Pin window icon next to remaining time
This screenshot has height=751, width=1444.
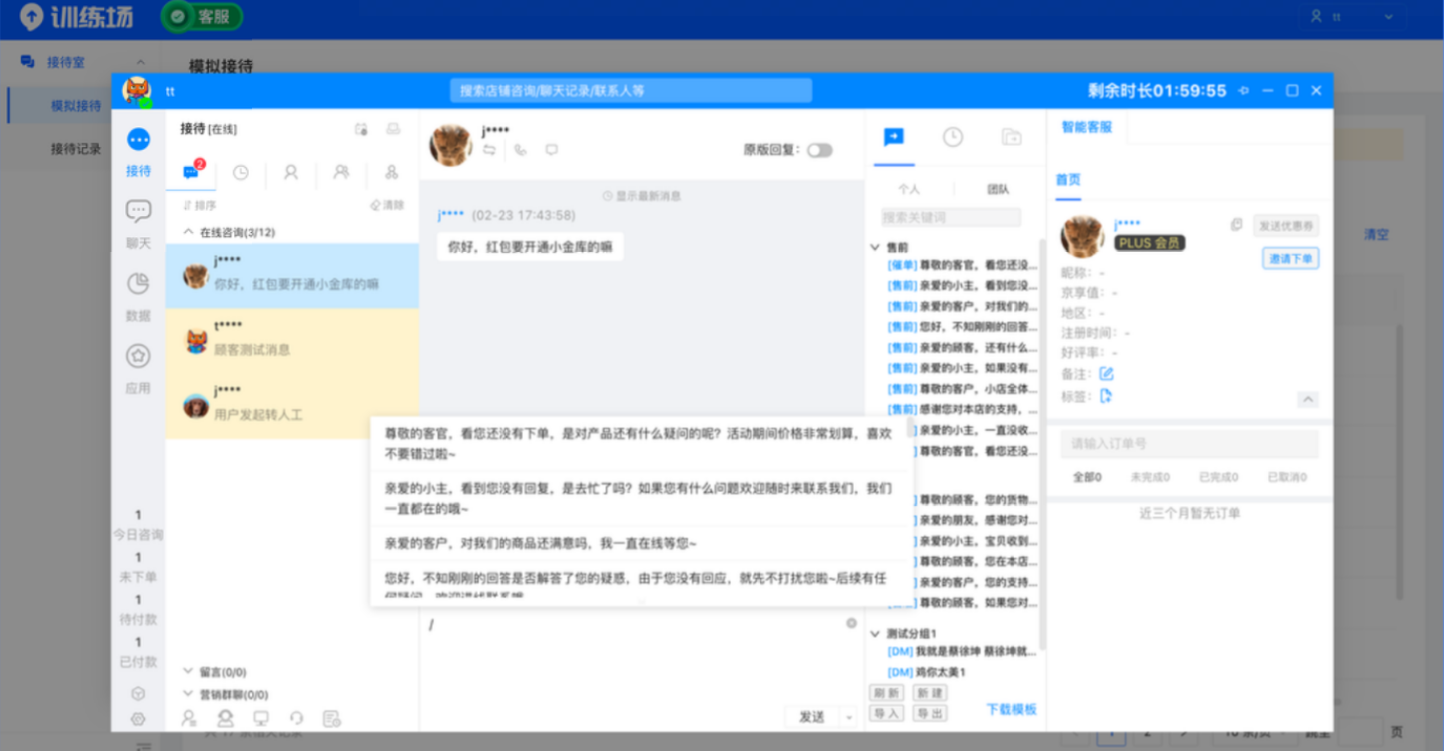(1244, 90)
